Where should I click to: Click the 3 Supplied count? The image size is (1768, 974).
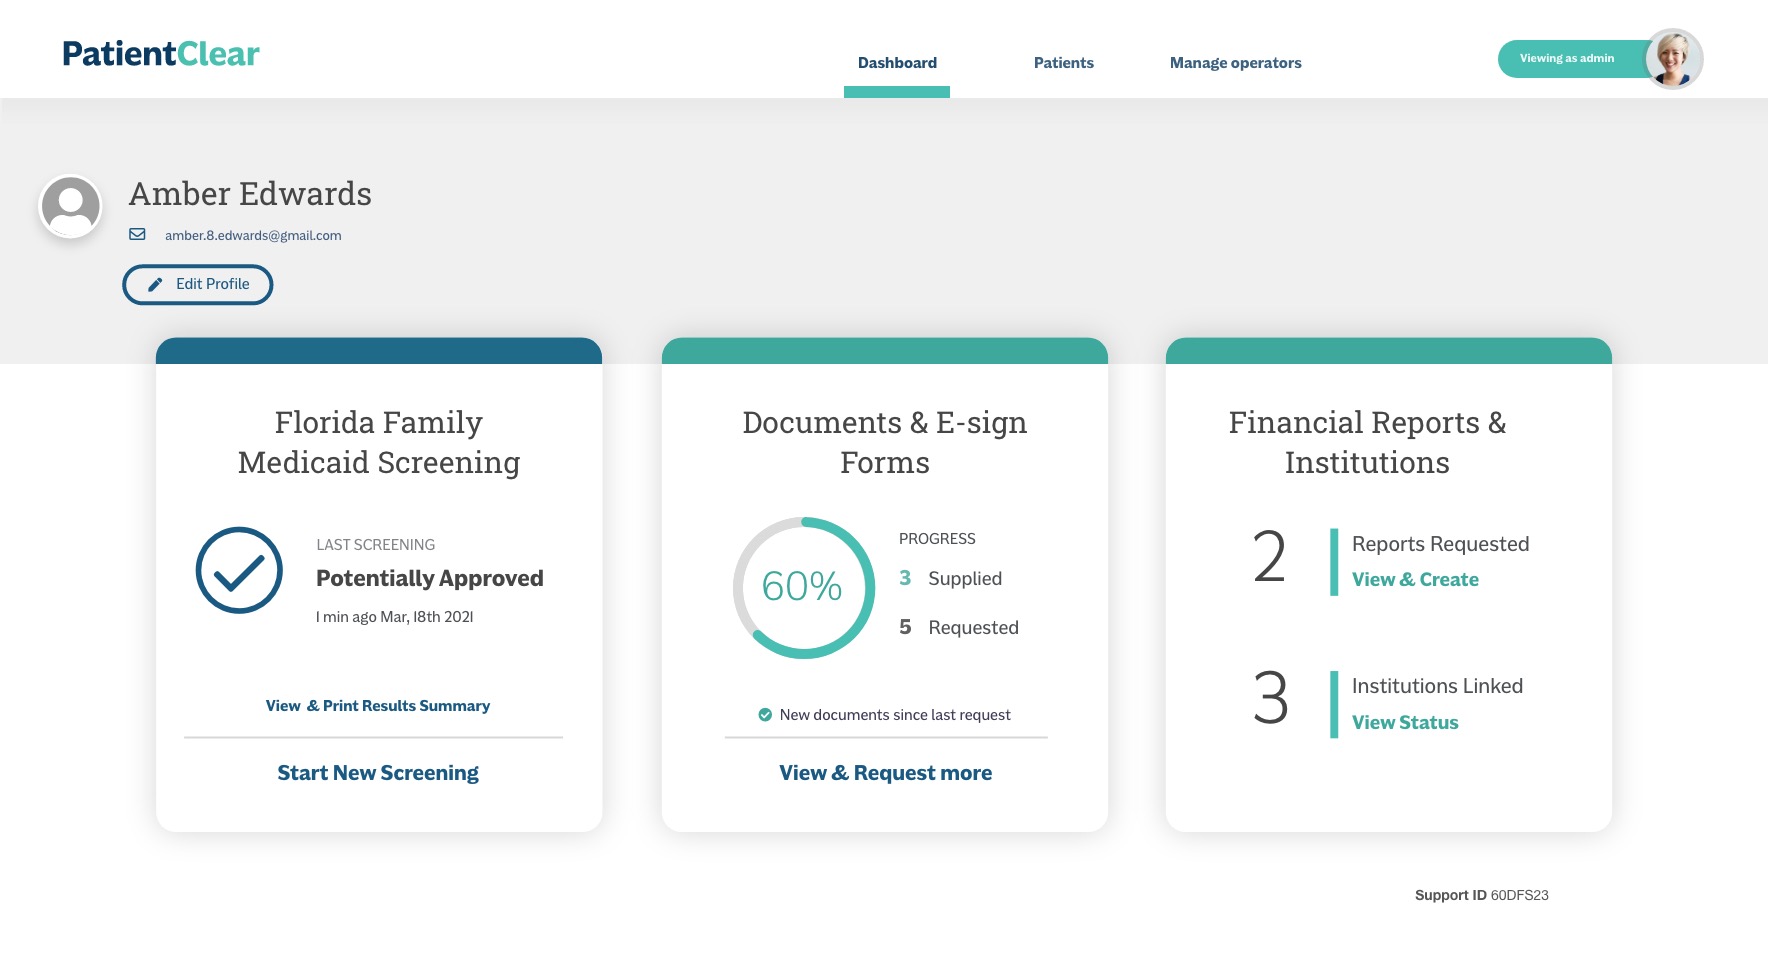click(950, 579)
